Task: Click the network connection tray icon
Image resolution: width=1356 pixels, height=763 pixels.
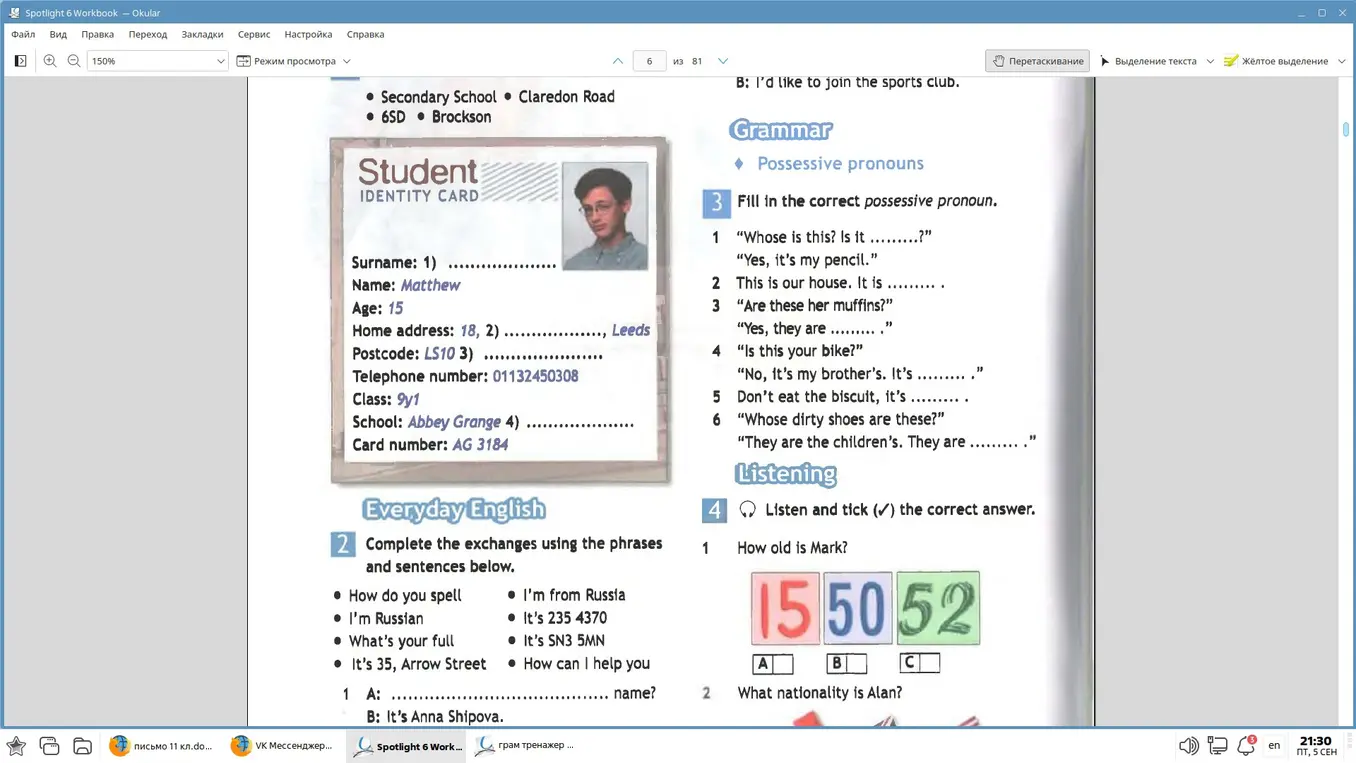Action: point(1217,745)
